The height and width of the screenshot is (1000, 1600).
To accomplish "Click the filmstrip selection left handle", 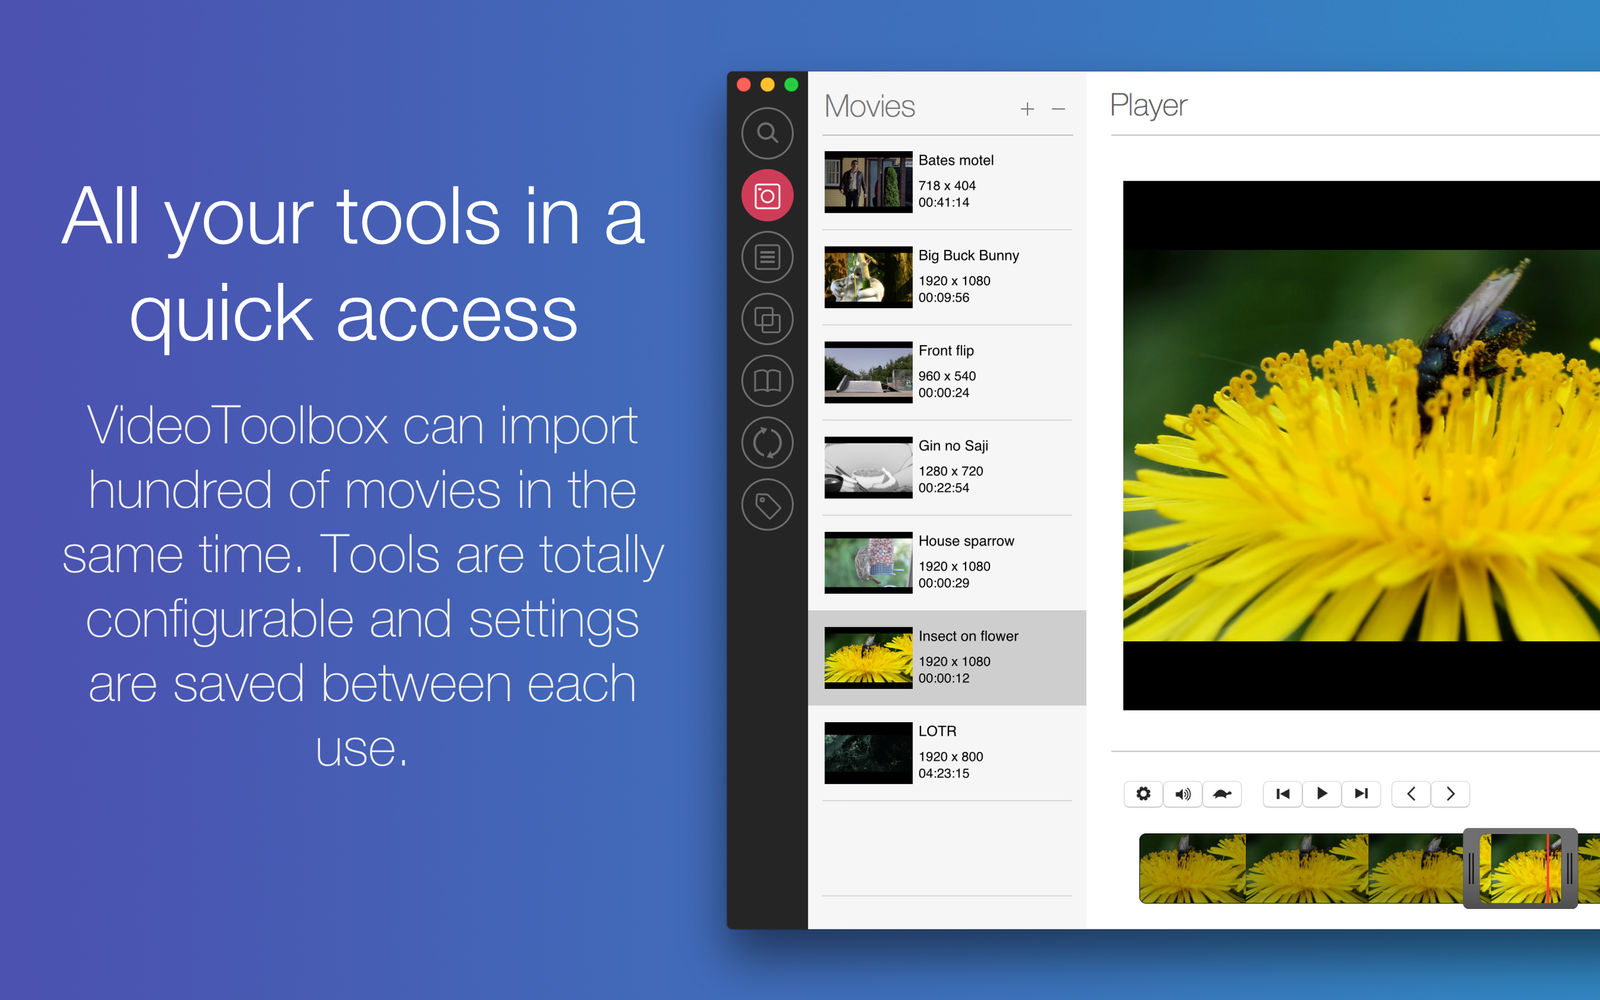I will click(1472, 868).
